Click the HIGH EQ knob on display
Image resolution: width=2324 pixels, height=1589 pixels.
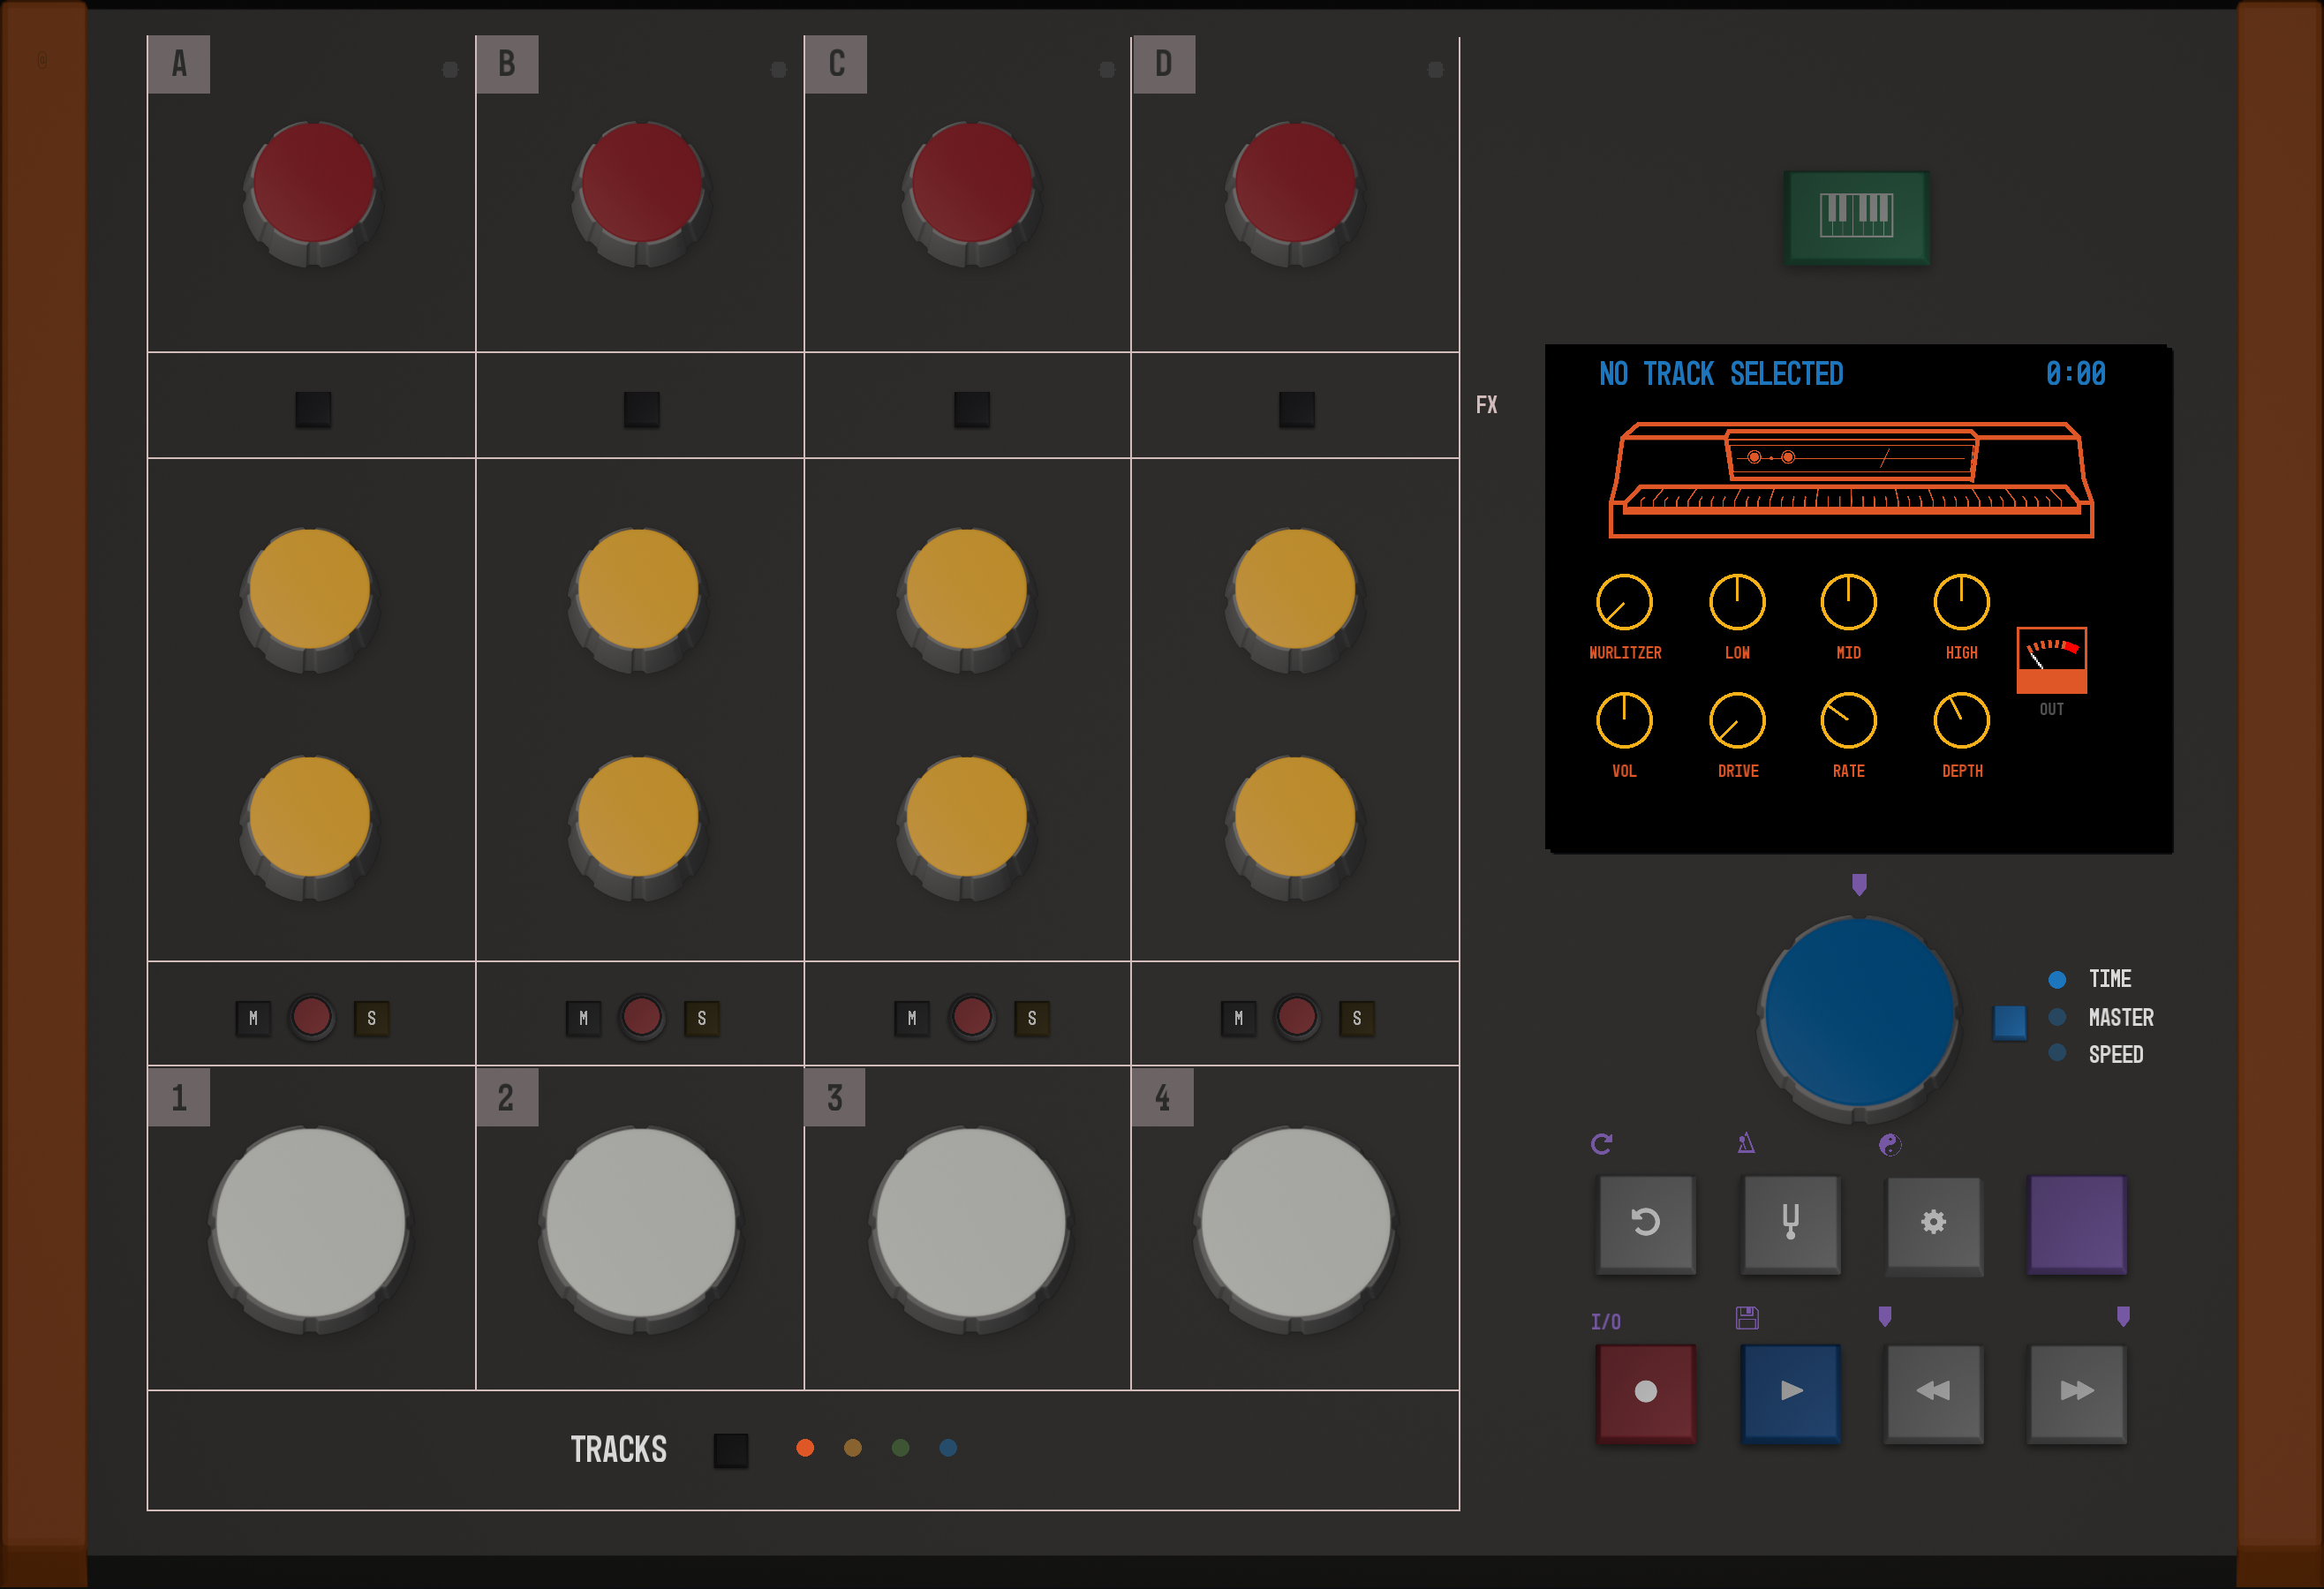click(x=1961, y=602)
